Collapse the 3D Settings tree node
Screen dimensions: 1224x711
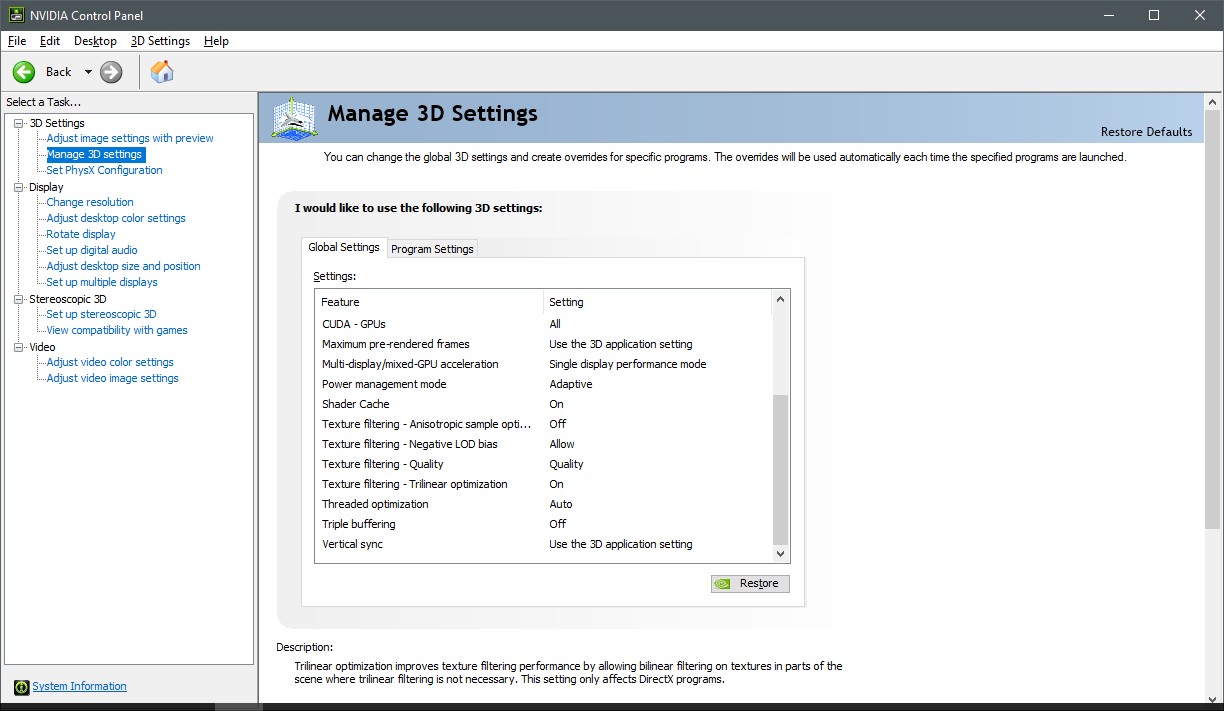[x=19, y=123]
